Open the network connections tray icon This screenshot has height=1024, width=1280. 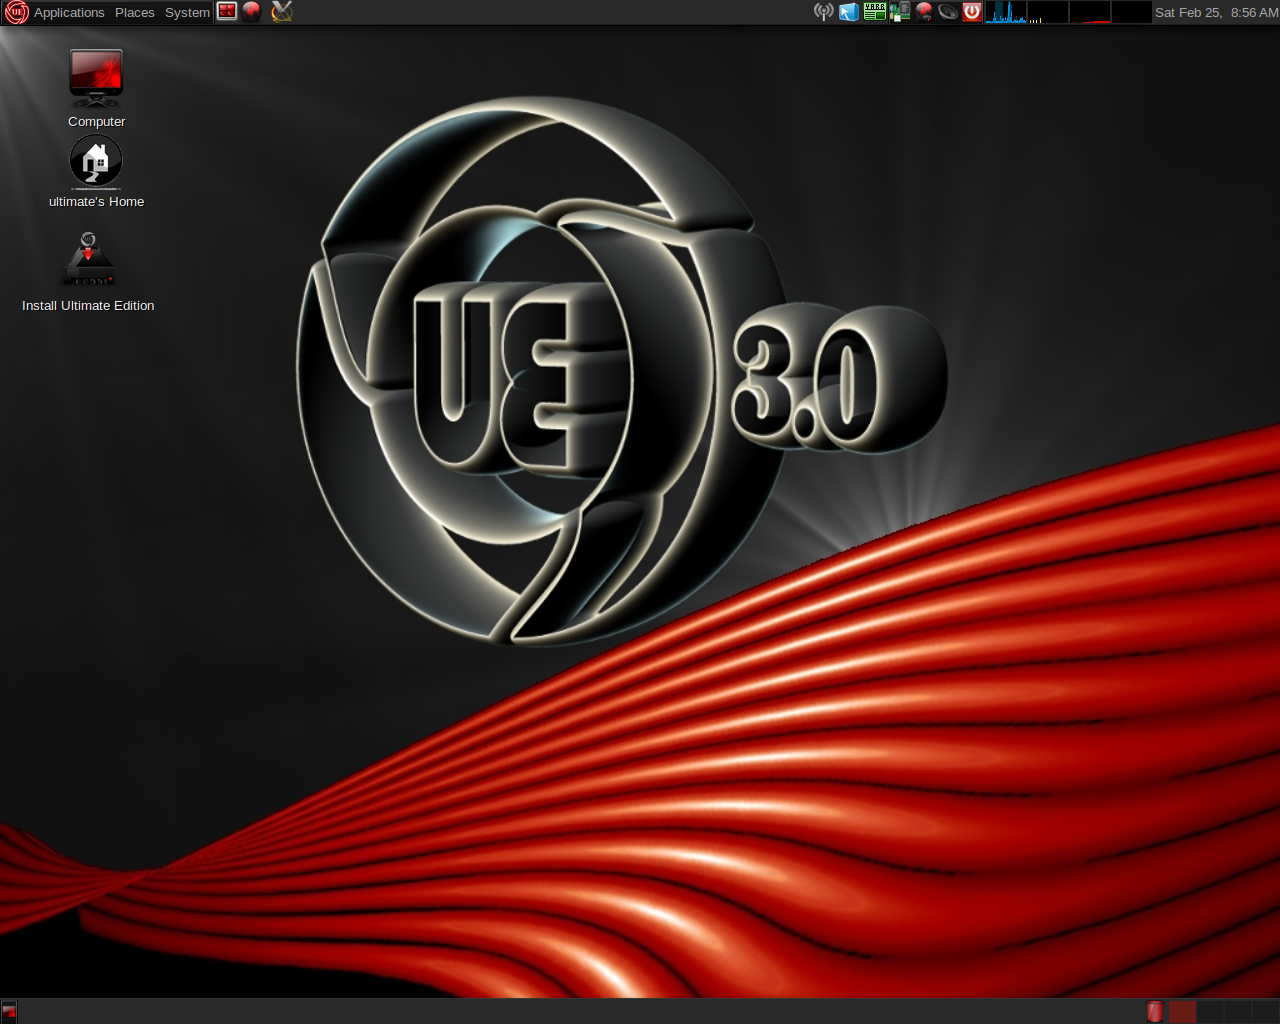click(x=900, y=12)
